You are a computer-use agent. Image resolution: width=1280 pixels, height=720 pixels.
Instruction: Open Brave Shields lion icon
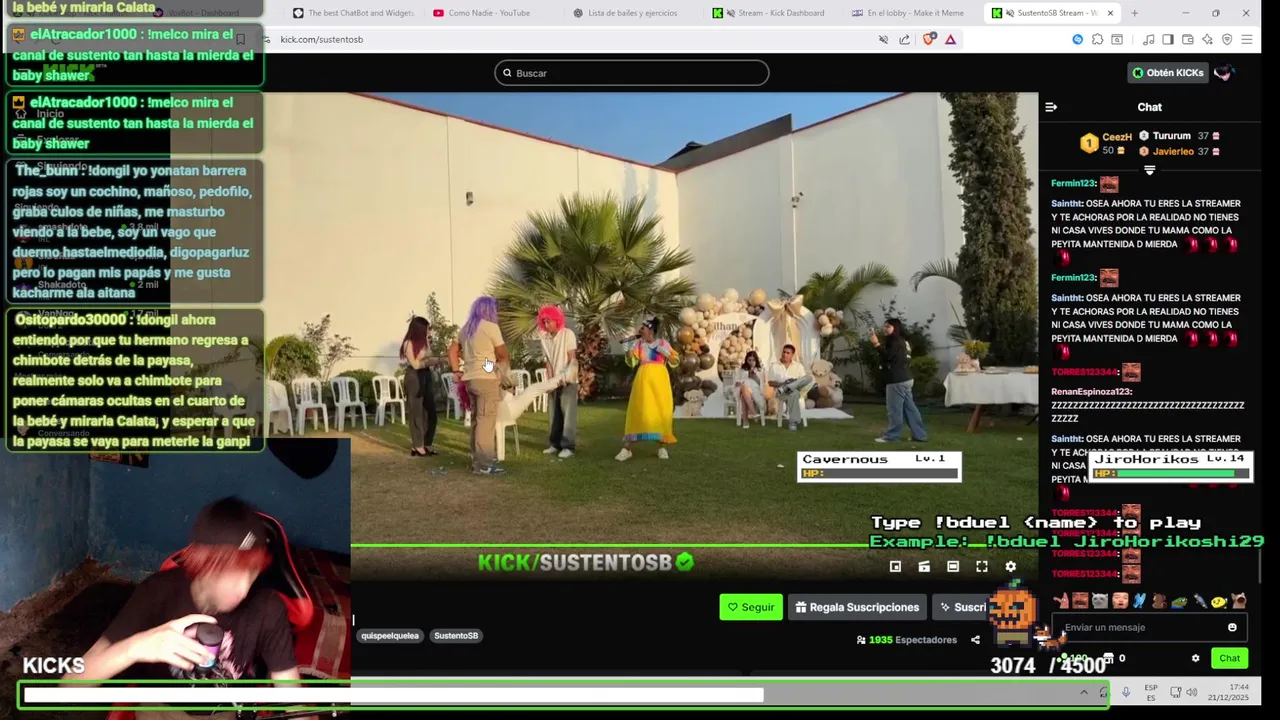(x=929, y=39)
